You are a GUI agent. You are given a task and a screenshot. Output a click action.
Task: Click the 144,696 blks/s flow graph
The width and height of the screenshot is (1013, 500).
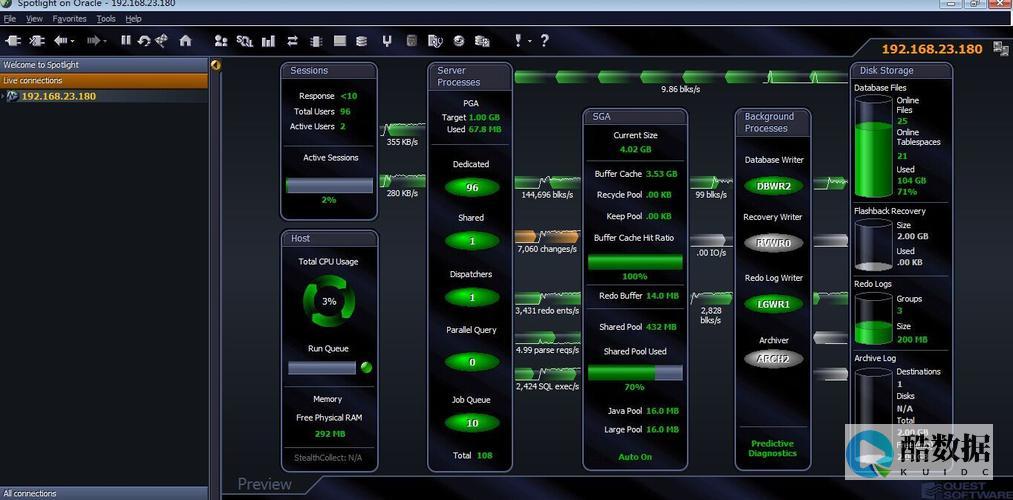(547, 182)
